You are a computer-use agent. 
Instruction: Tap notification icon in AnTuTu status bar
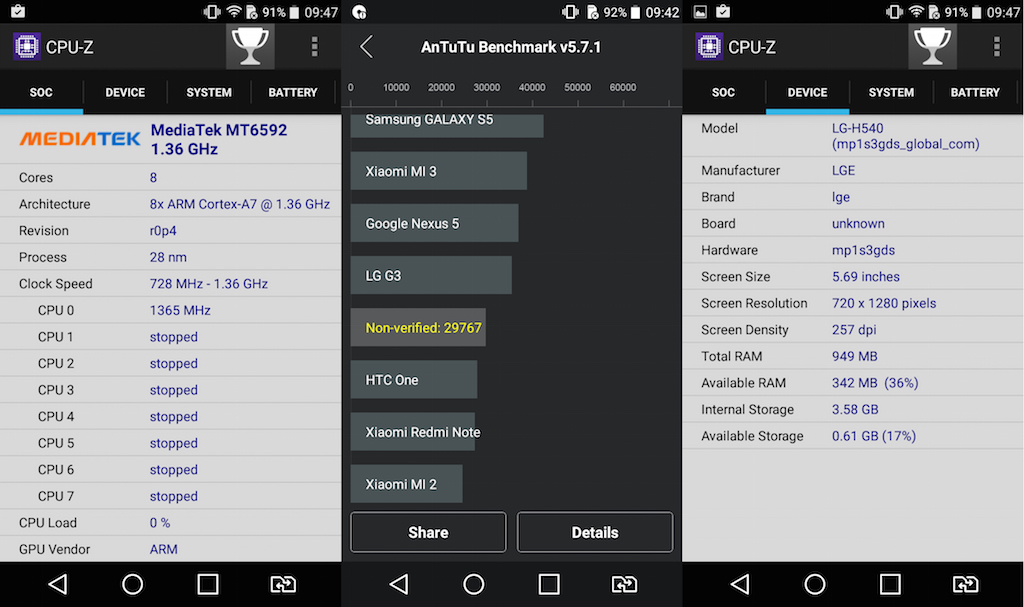click(x=359, y=12)
